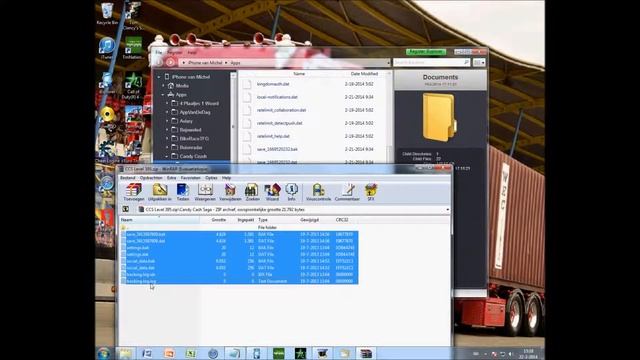Click the Viruscontrole icon in WinRAR

318,192
